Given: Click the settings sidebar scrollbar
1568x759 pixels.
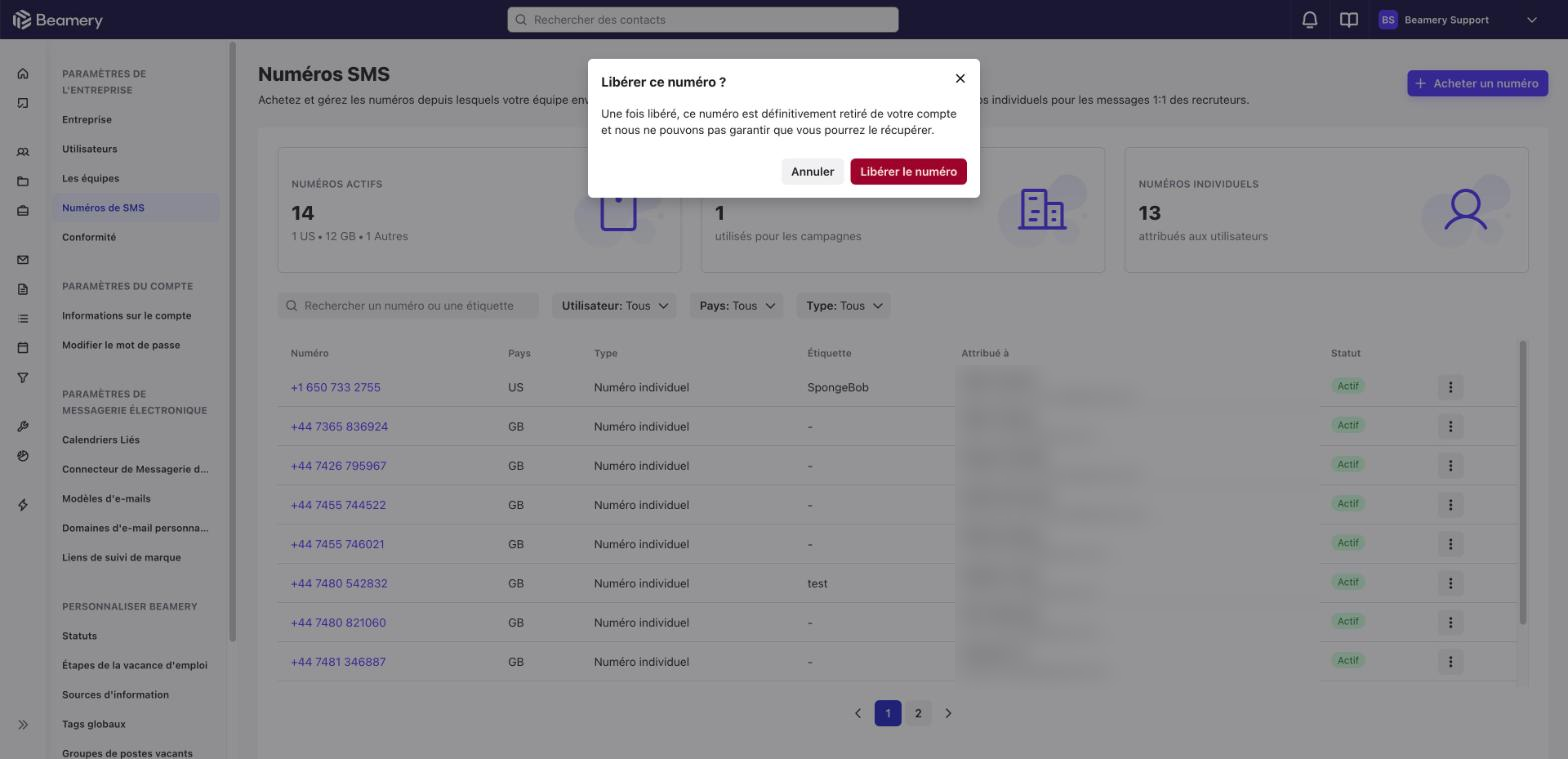Looking at the screenshot, I should [x=233, y=341].
